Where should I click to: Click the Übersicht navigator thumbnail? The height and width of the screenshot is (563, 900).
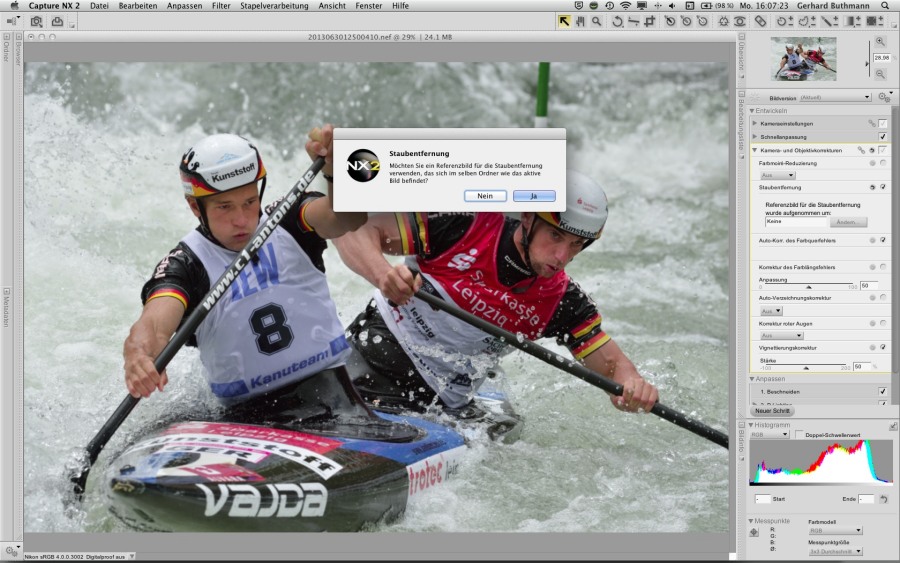tap(803, 59)
